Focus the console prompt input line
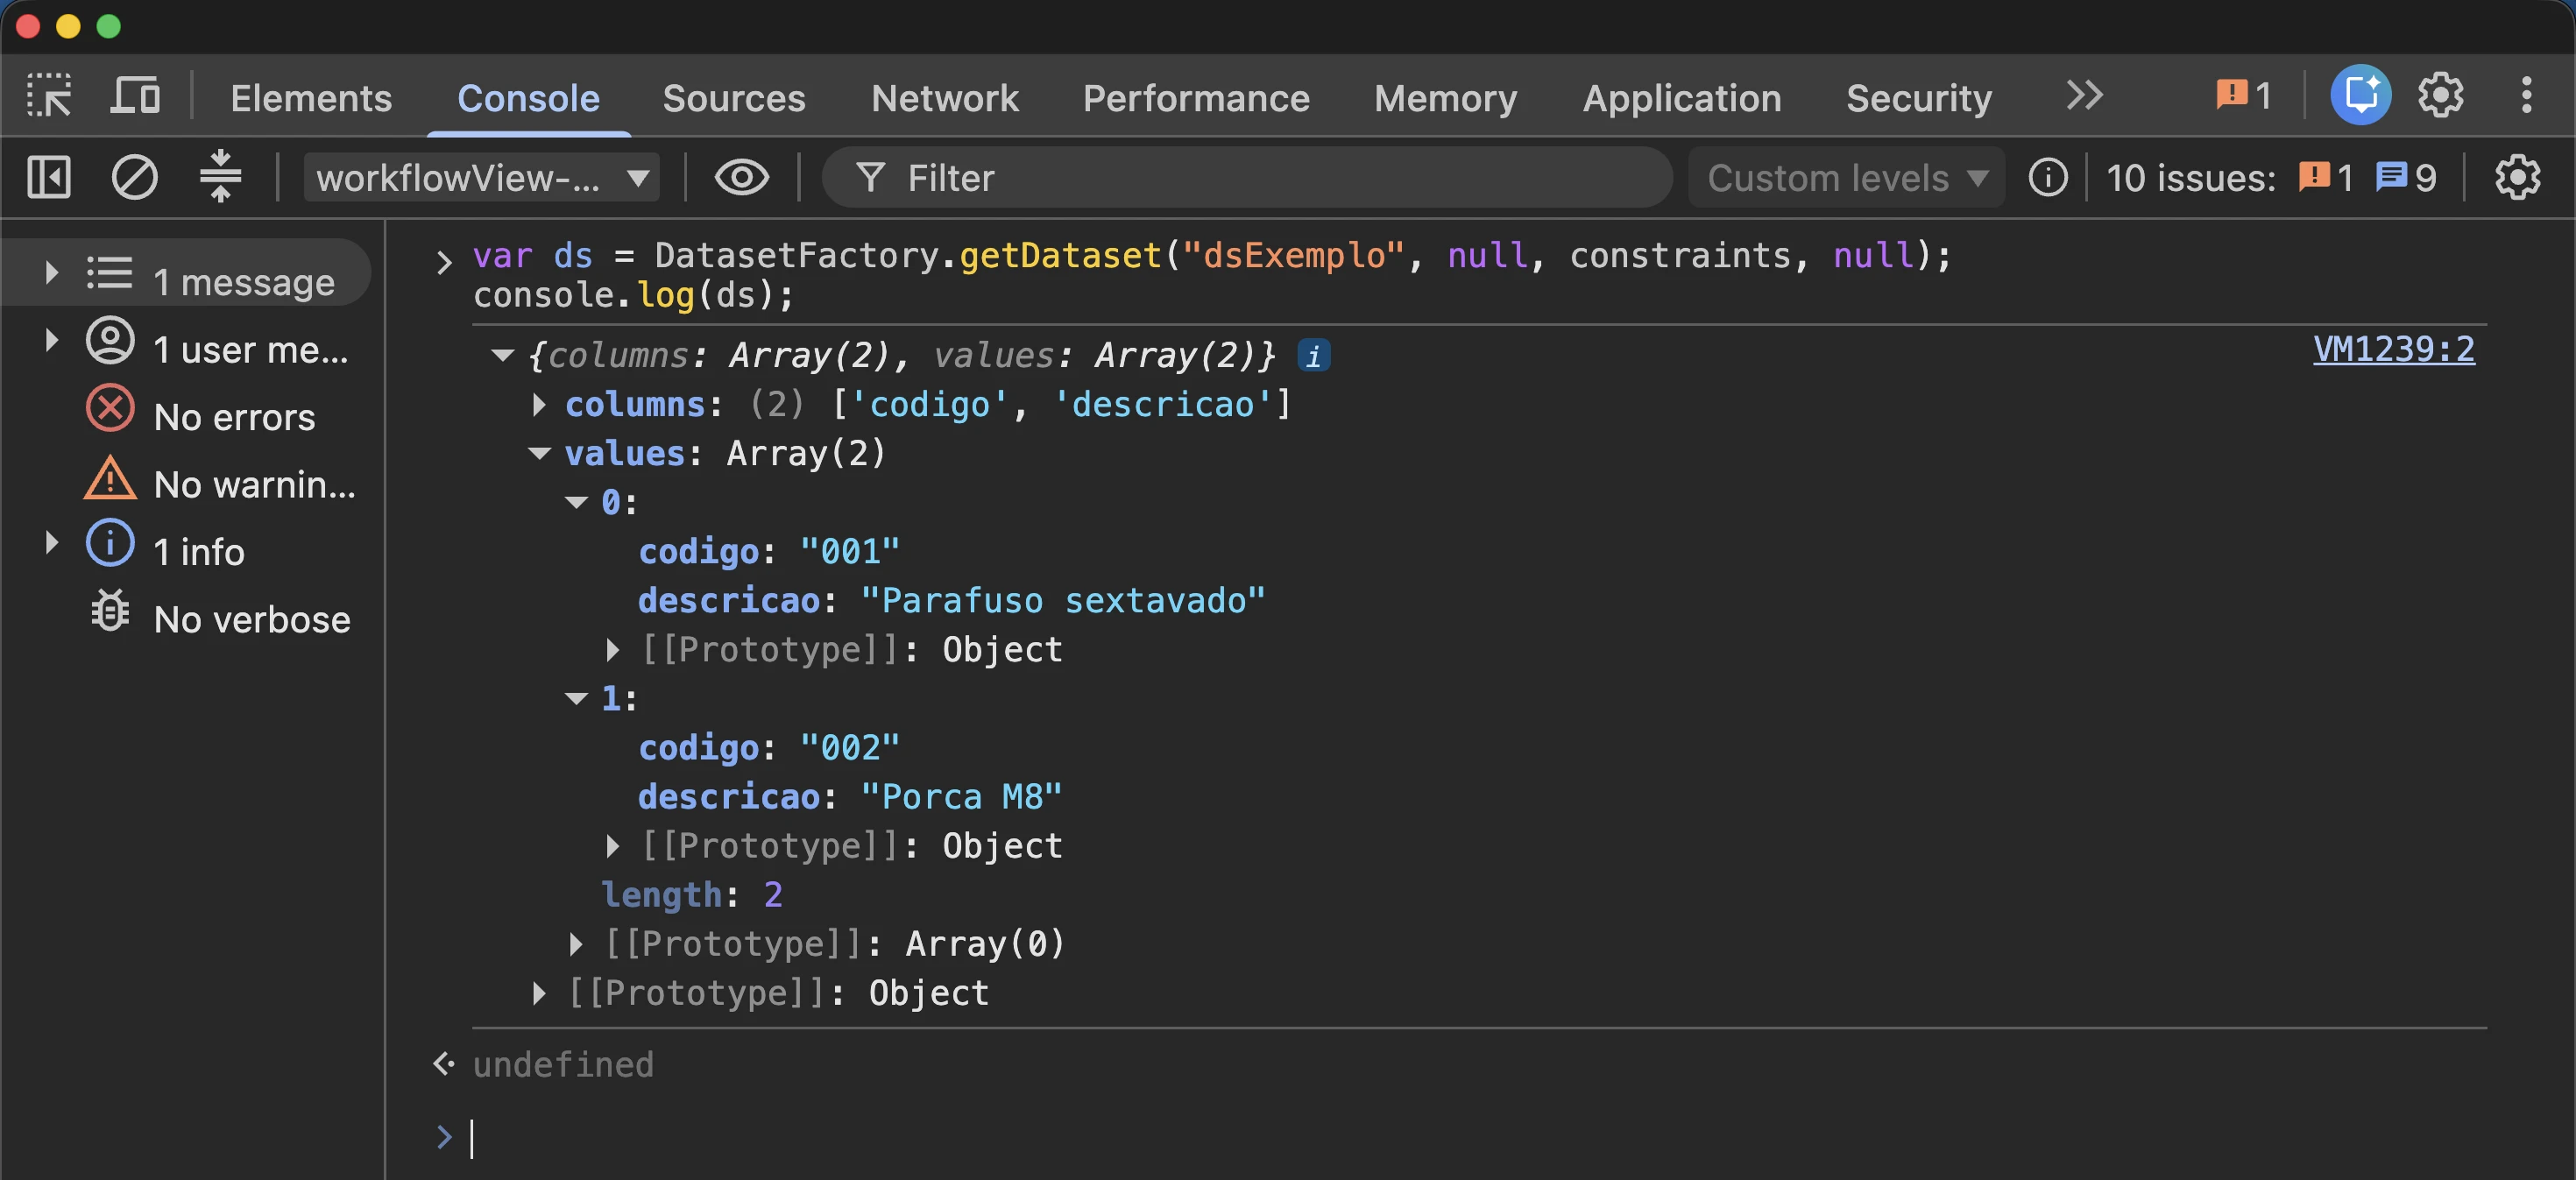Viewport: 2576px width, 1180px height. [x=1480, y=1137]
